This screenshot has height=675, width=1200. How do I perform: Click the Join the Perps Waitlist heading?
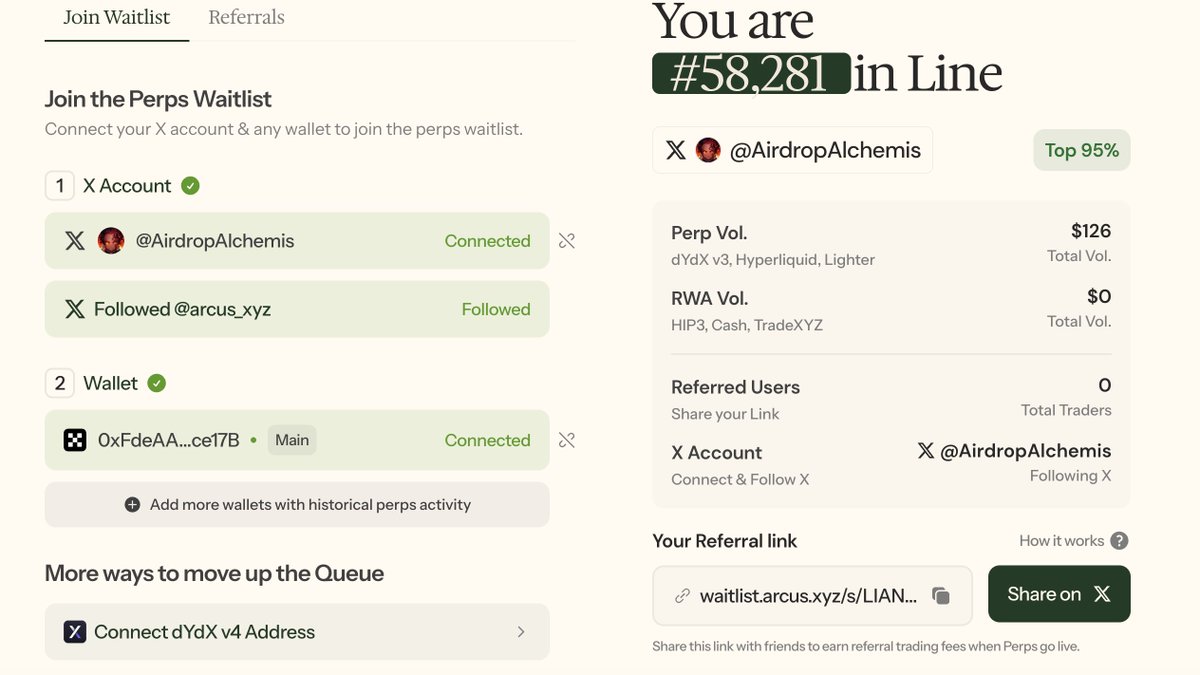(x=158, y=99)
